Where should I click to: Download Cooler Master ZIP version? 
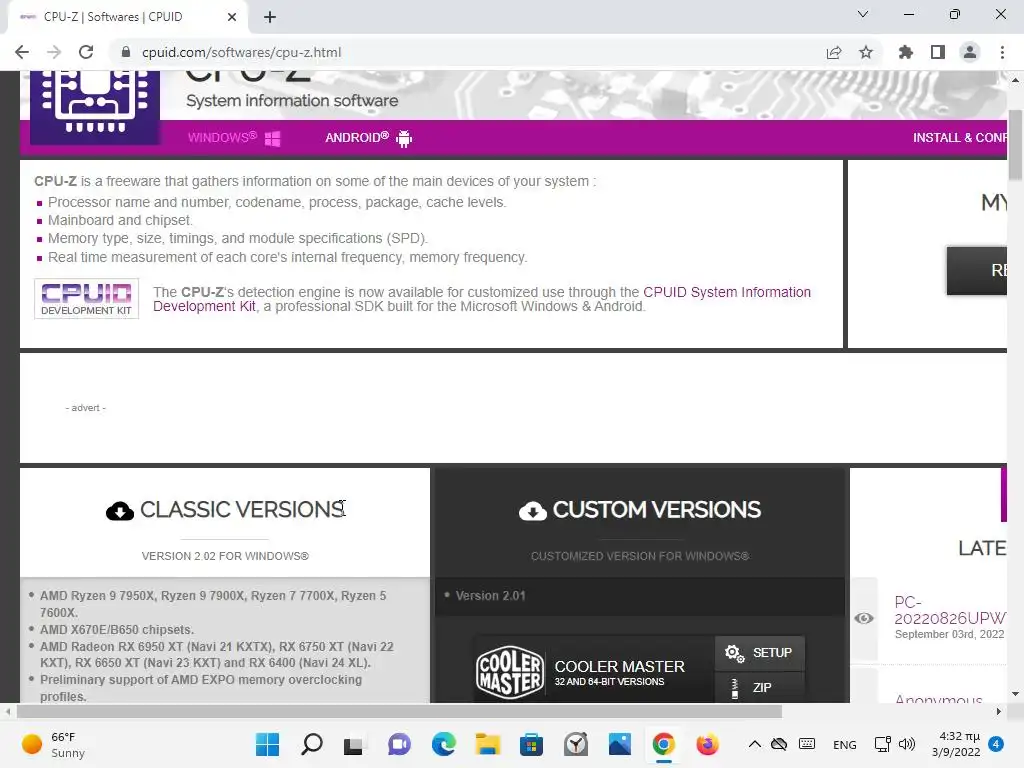(760, 688)
